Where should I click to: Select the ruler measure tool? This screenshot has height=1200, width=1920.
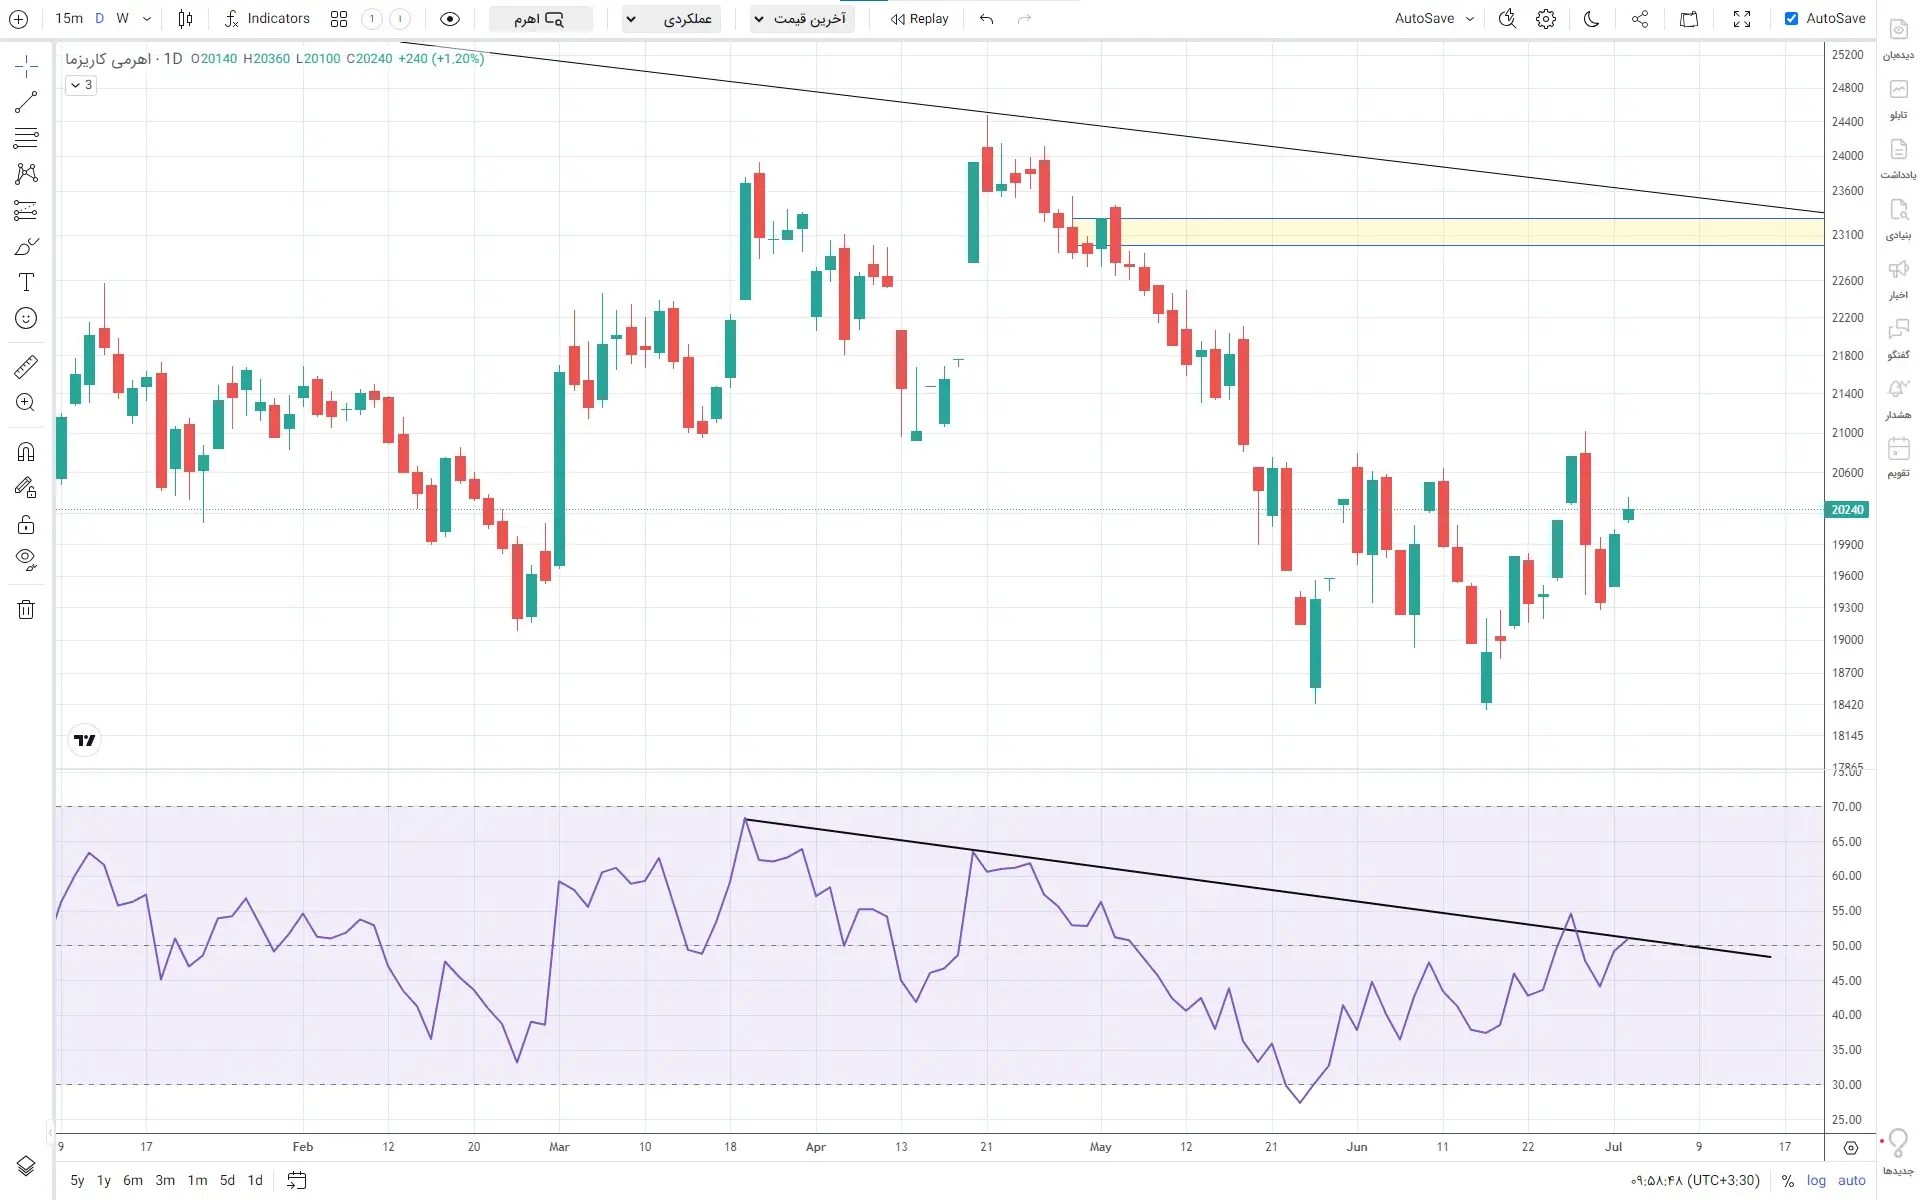tap(26, 366)
